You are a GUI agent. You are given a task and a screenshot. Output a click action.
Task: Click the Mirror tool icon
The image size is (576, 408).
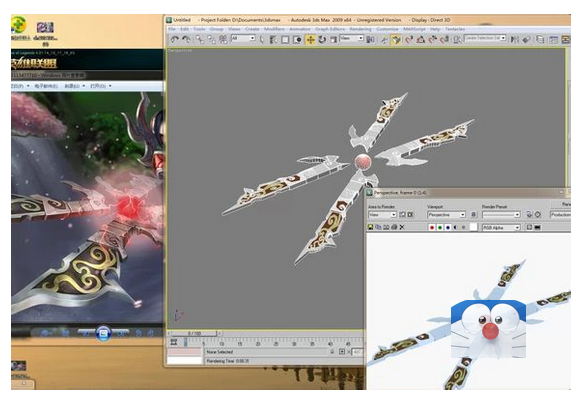515,39
